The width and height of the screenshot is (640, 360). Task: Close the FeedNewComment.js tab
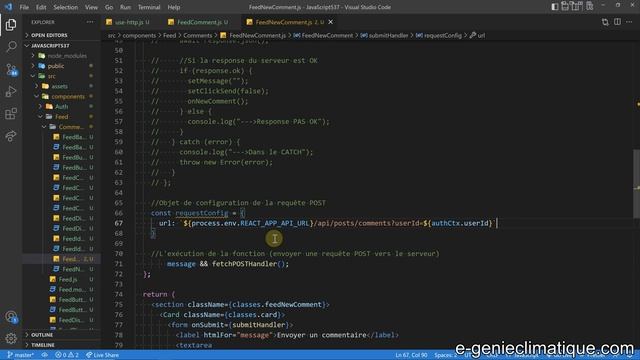click(x=331, y=22)
